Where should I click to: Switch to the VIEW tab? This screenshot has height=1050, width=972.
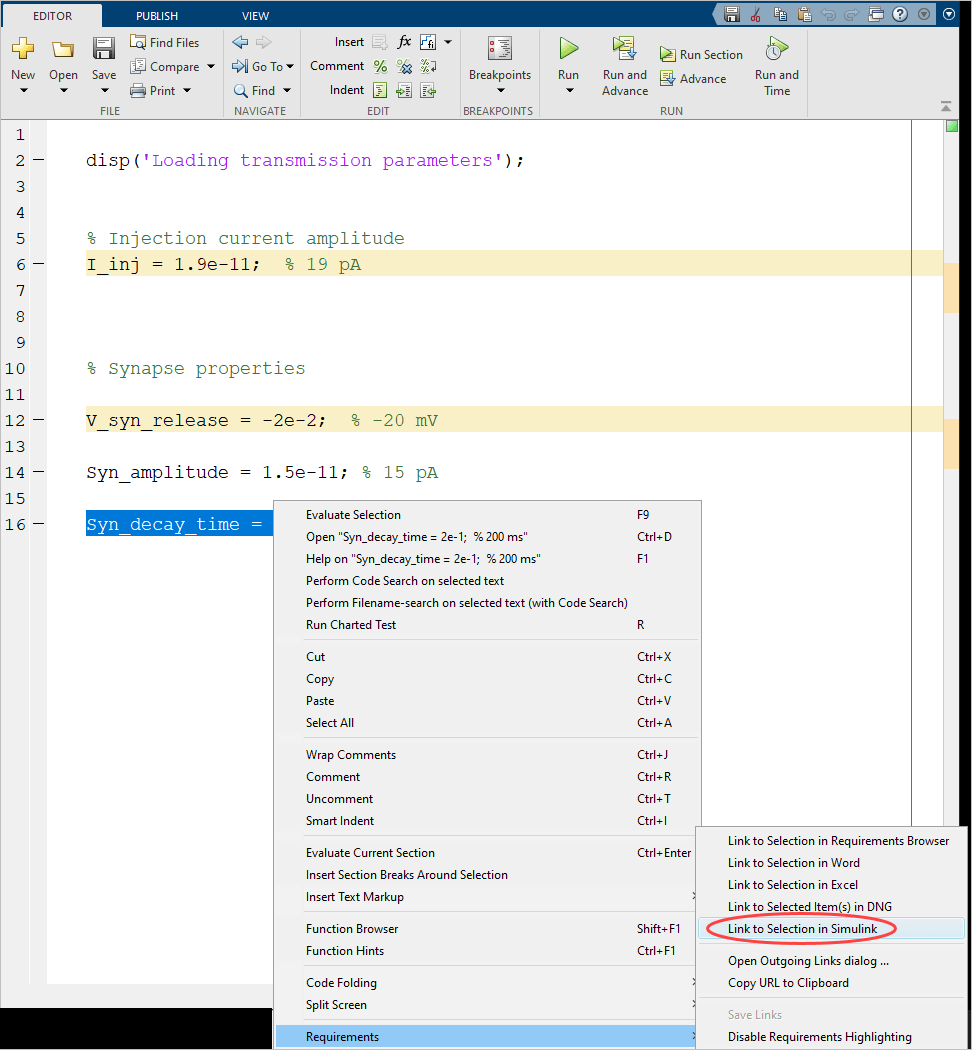click(x=255, y=16)
